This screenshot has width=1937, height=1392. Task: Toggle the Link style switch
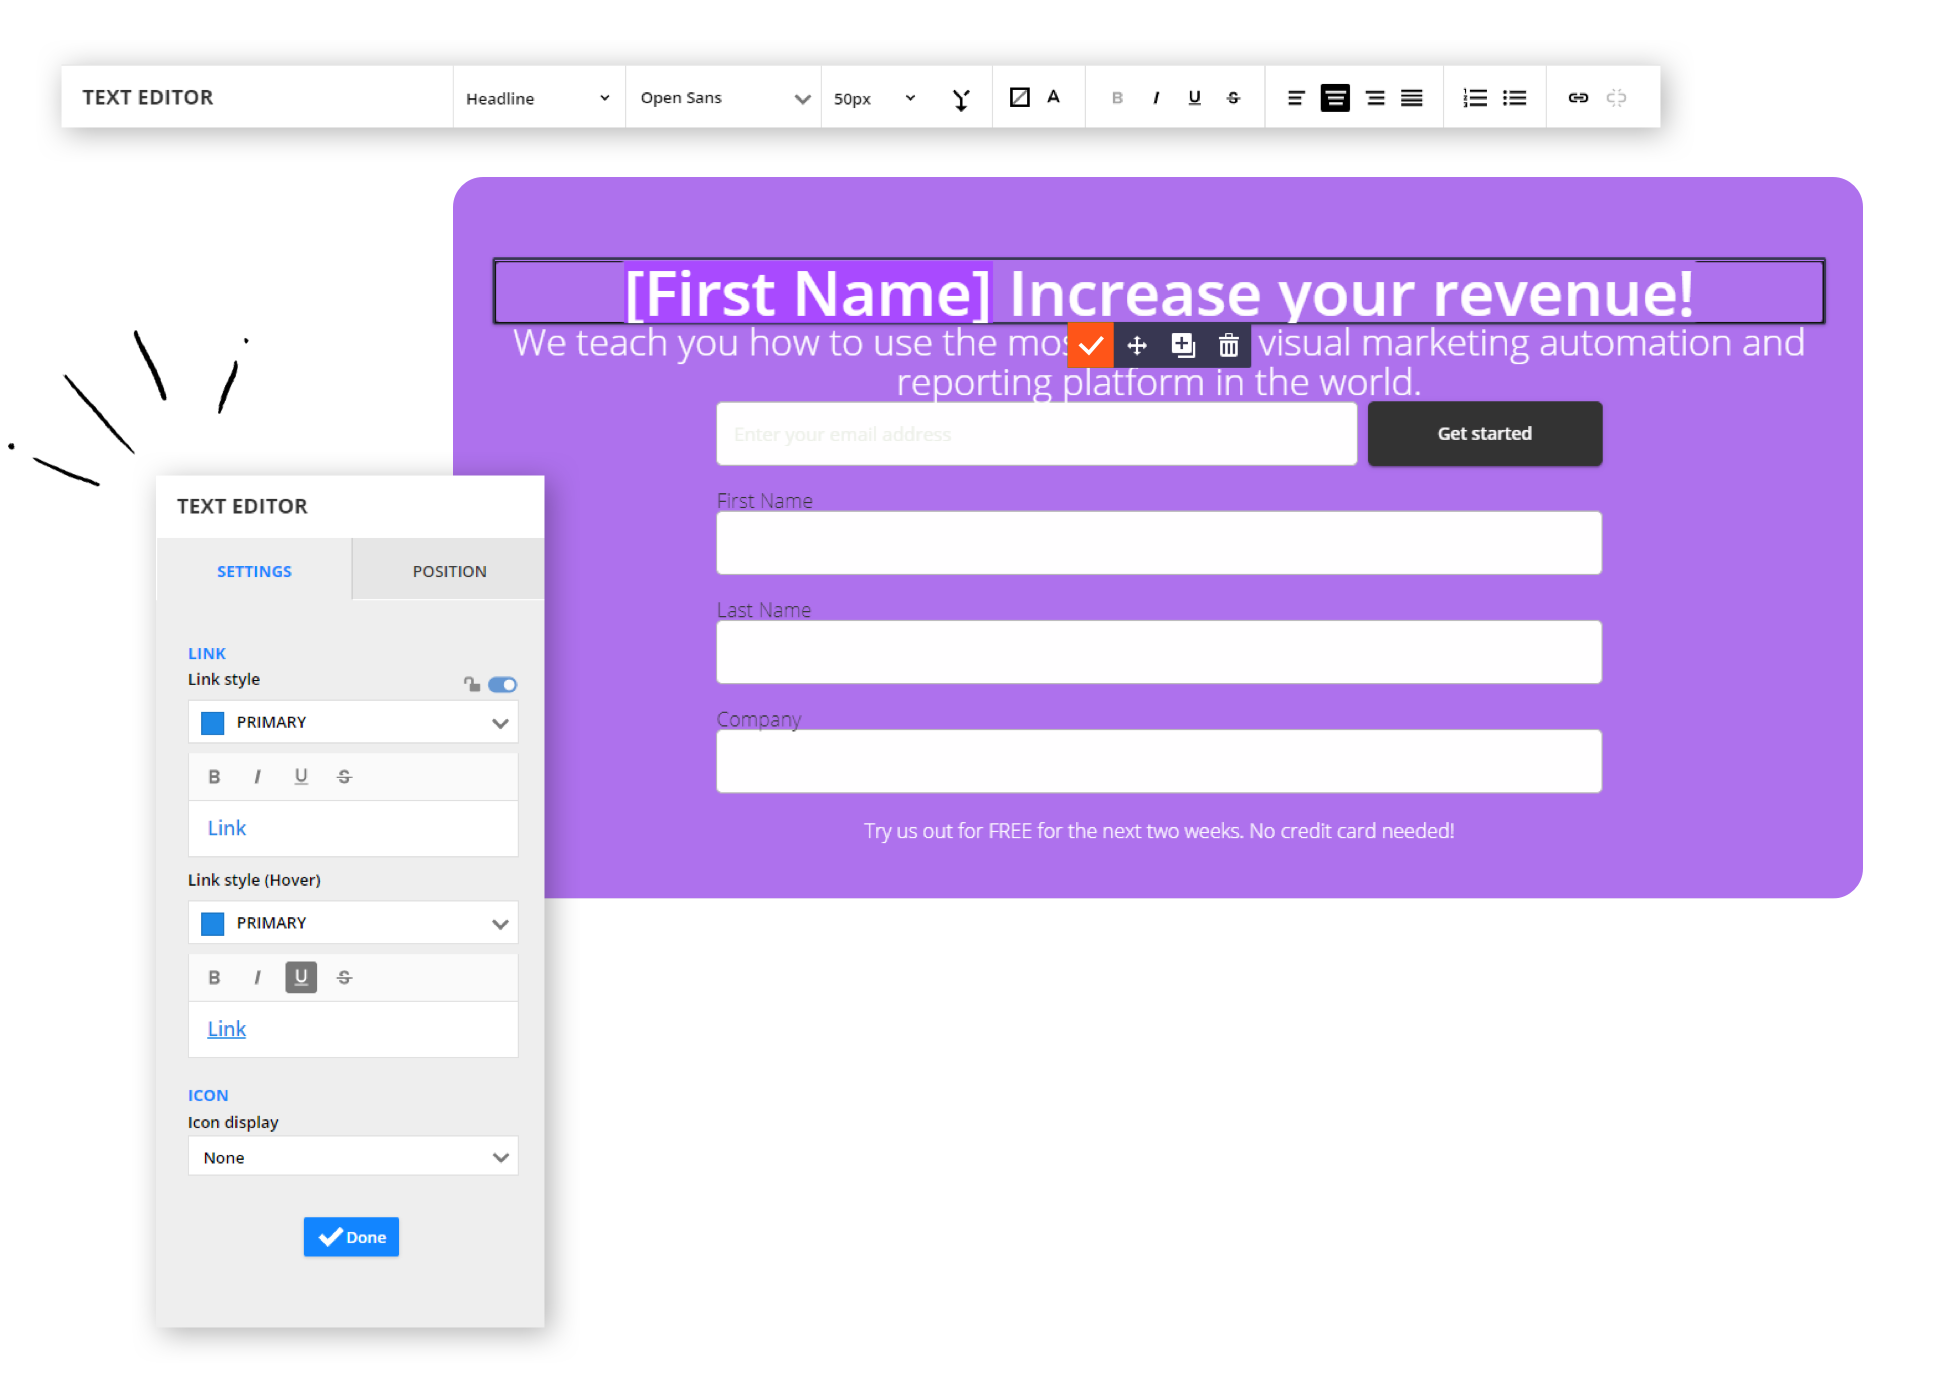pos(502,684)
